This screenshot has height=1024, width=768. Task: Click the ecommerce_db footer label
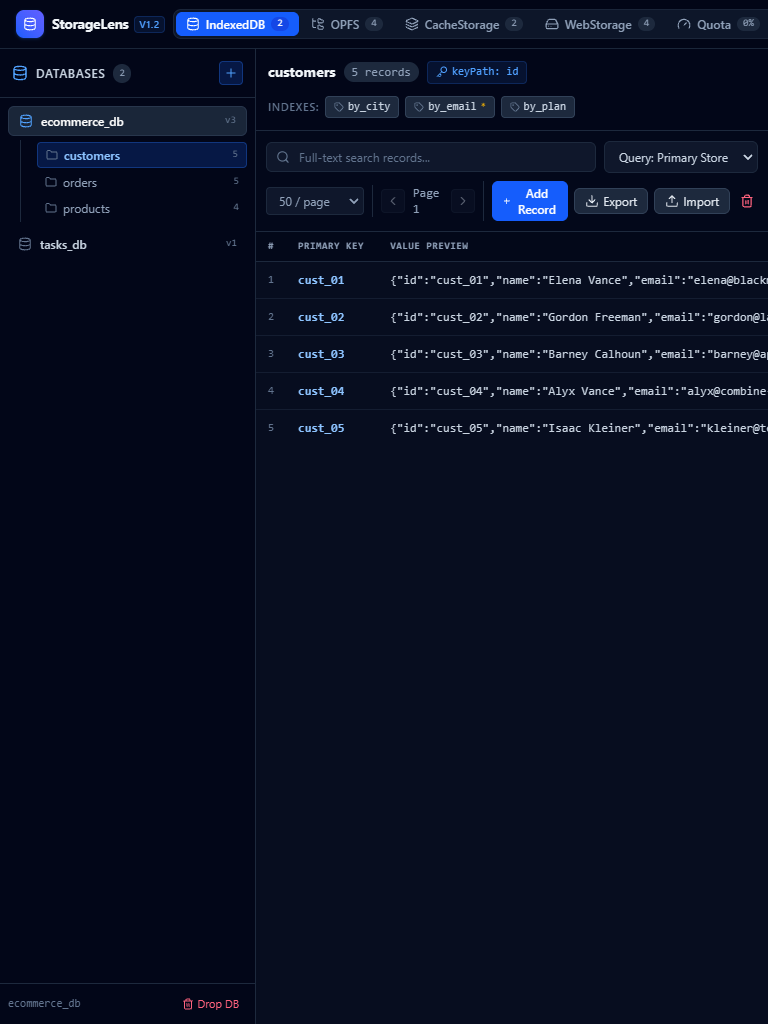point(44,1004)
